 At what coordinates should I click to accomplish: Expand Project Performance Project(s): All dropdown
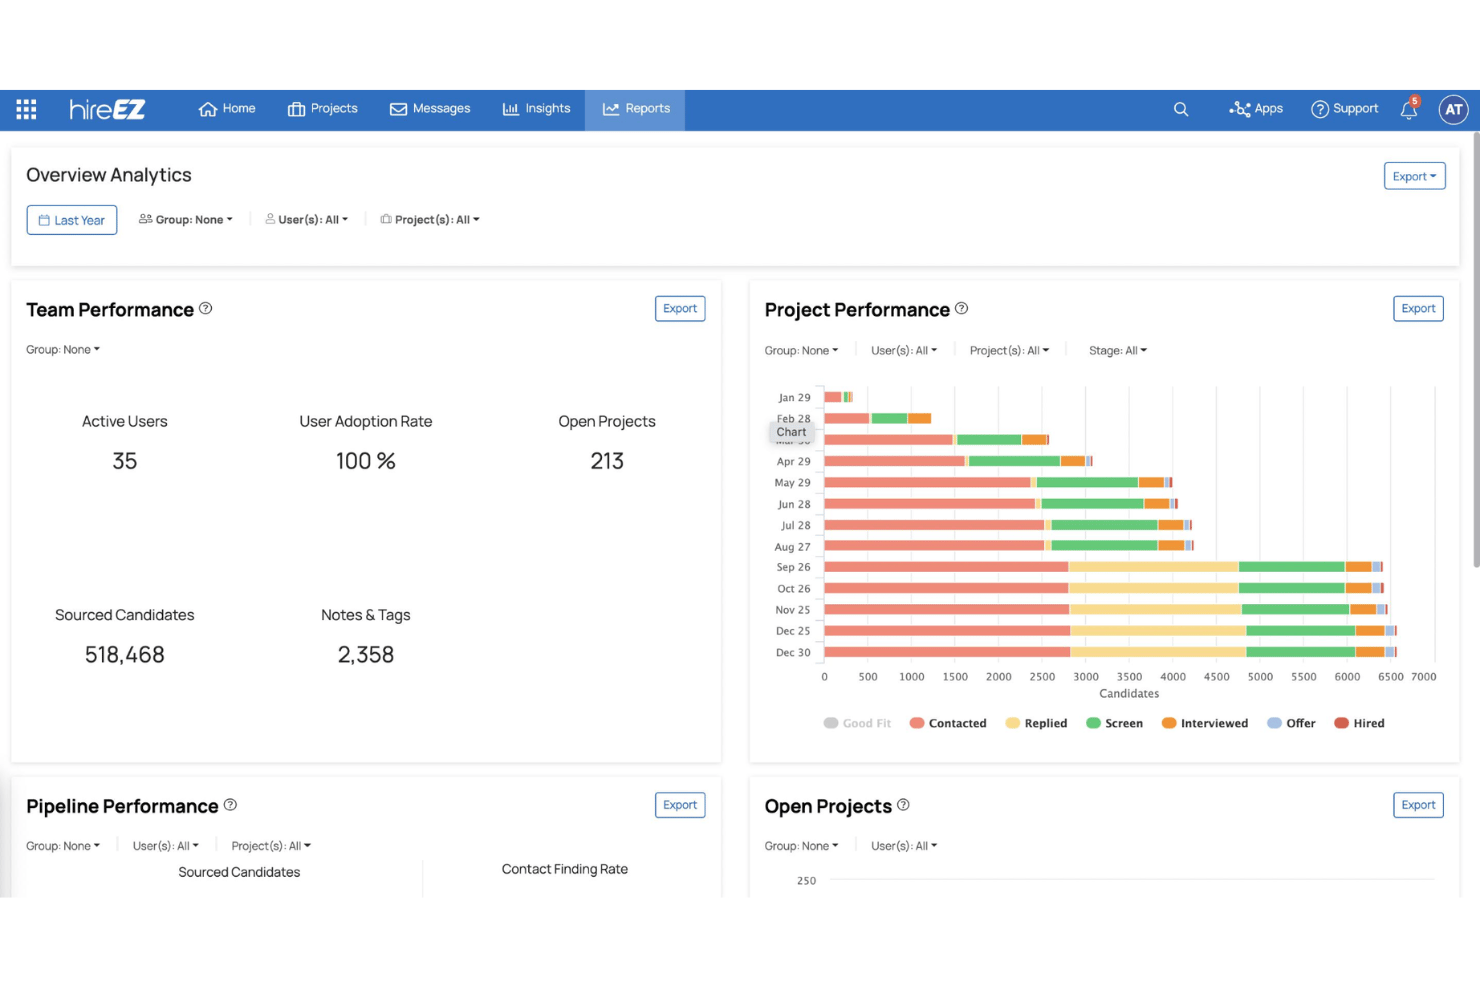tap(1010, 351)
